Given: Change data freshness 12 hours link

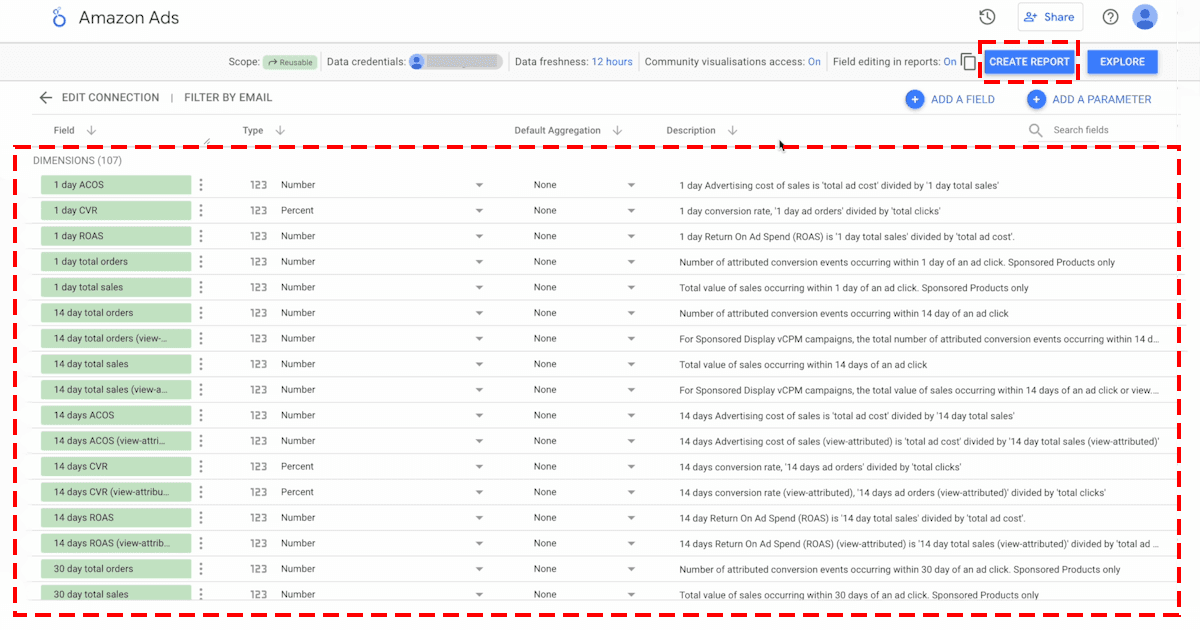Looking at the screenshot, I should (x=611, y=62).
